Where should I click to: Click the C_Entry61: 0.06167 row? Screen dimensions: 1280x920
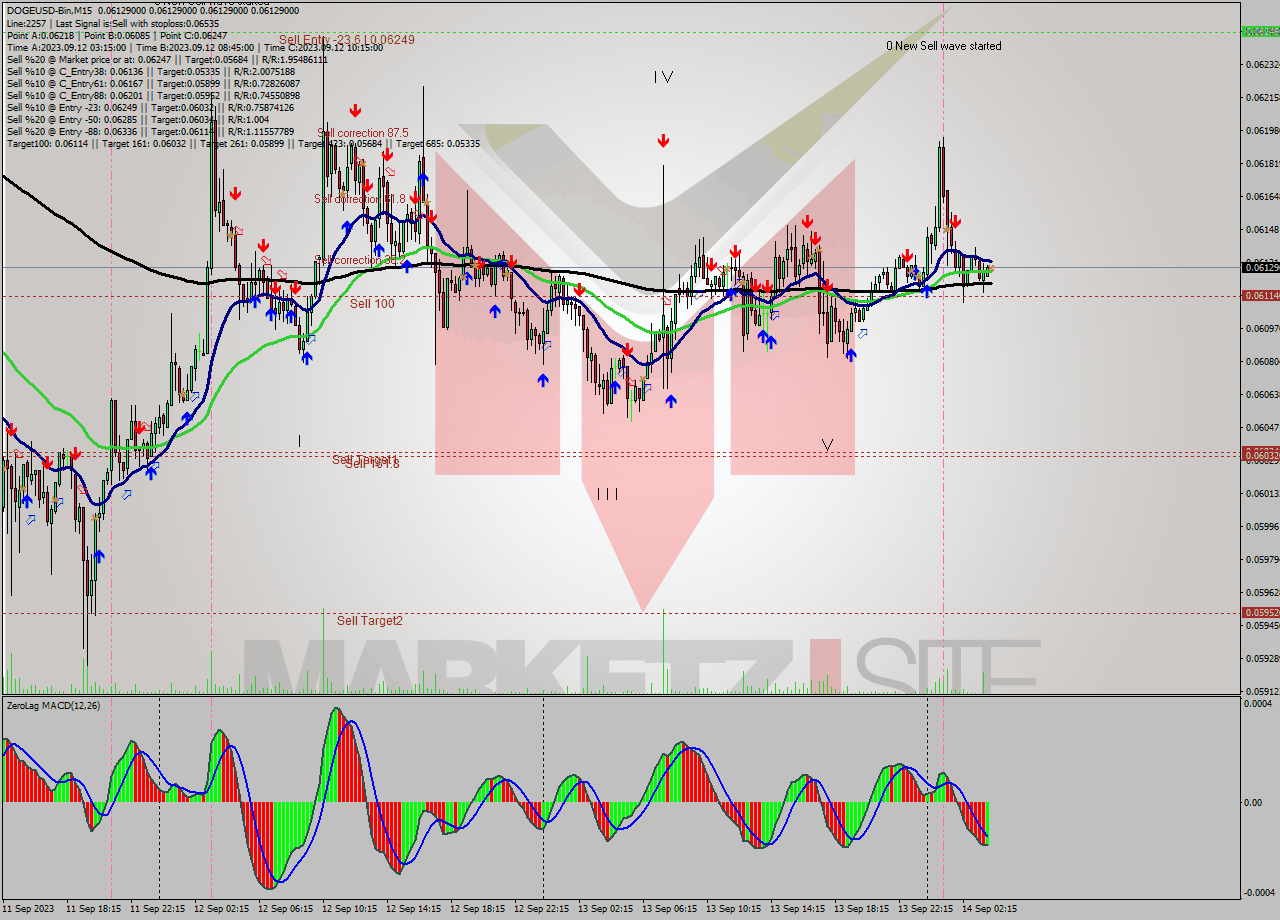pyautogui.click(x=153, y=83)
